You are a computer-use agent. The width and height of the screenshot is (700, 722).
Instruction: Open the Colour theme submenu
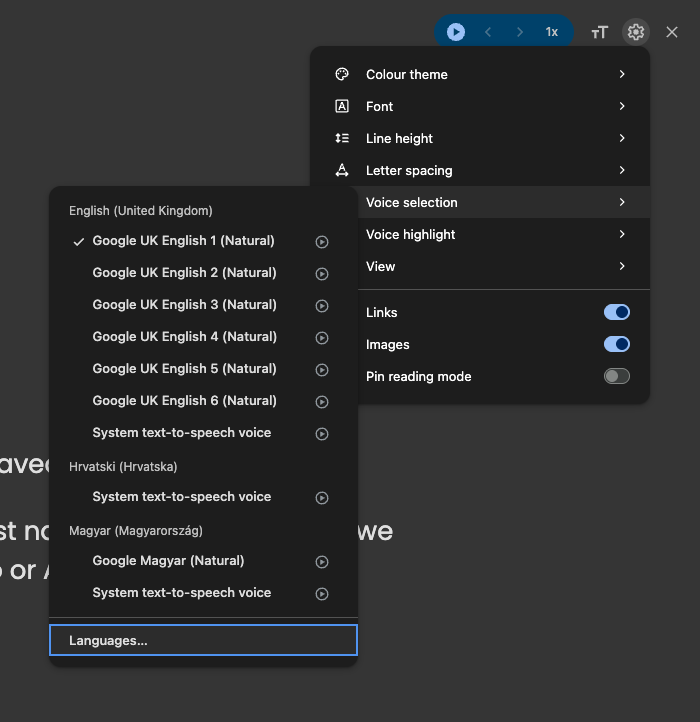coord(480,74)
